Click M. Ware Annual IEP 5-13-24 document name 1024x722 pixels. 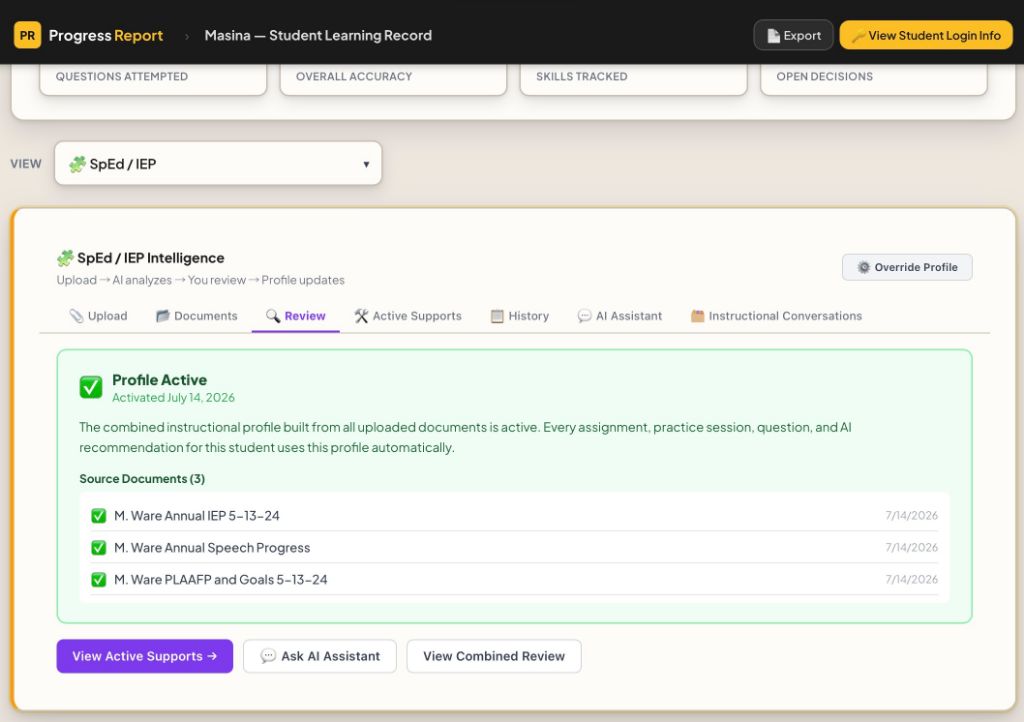[197, 516]
